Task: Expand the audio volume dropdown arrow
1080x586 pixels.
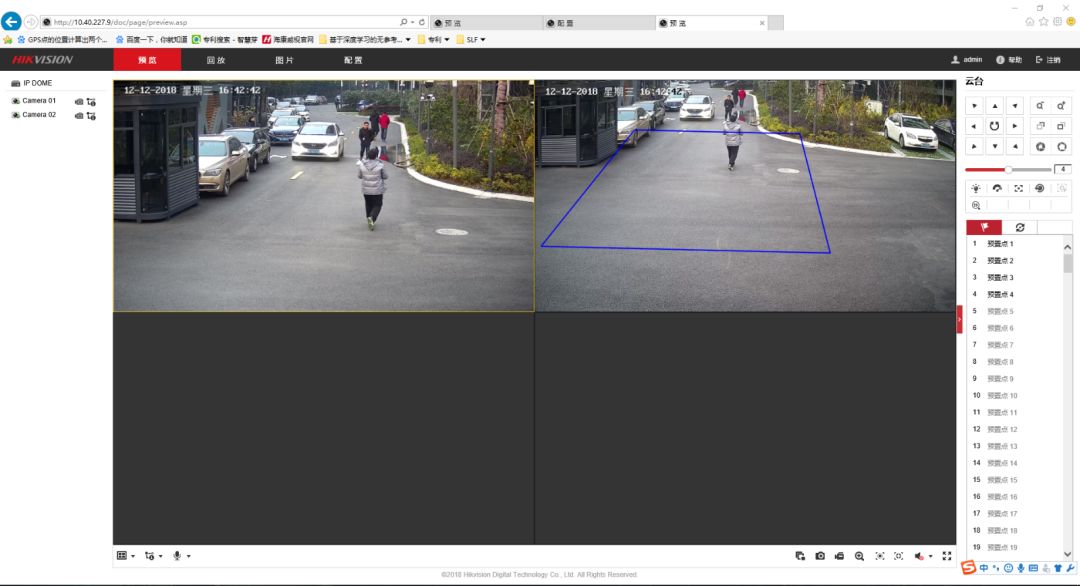Action: point(931,556)
